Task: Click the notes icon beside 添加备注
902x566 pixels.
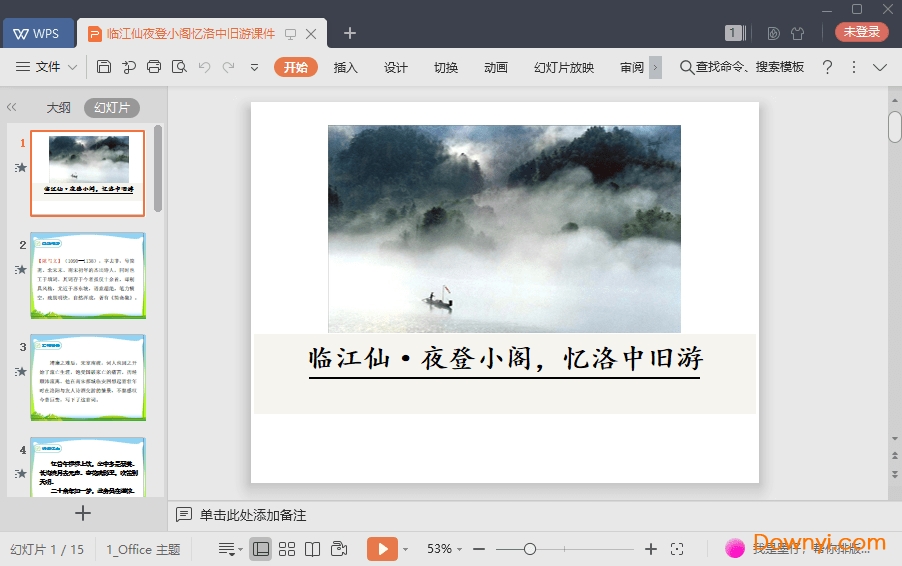Action: [184, 514]
